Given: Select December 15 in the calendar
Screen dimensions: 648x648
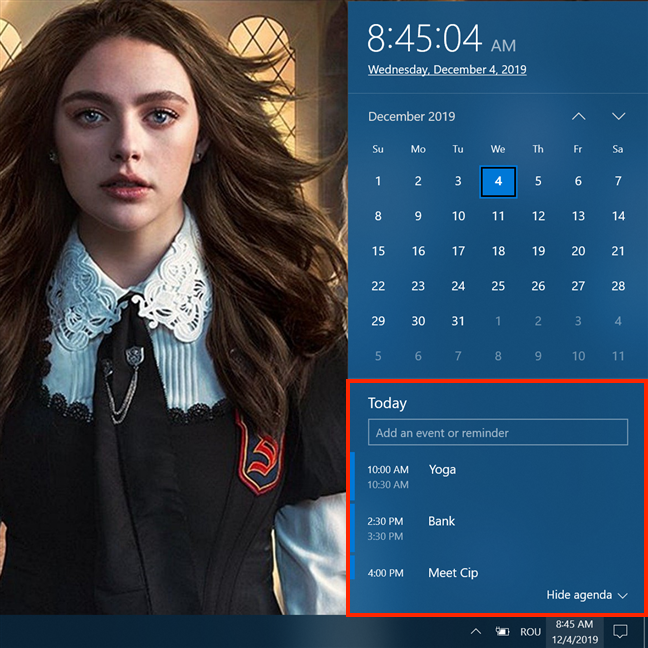Looking at the screenshot, I should [378, 251].
